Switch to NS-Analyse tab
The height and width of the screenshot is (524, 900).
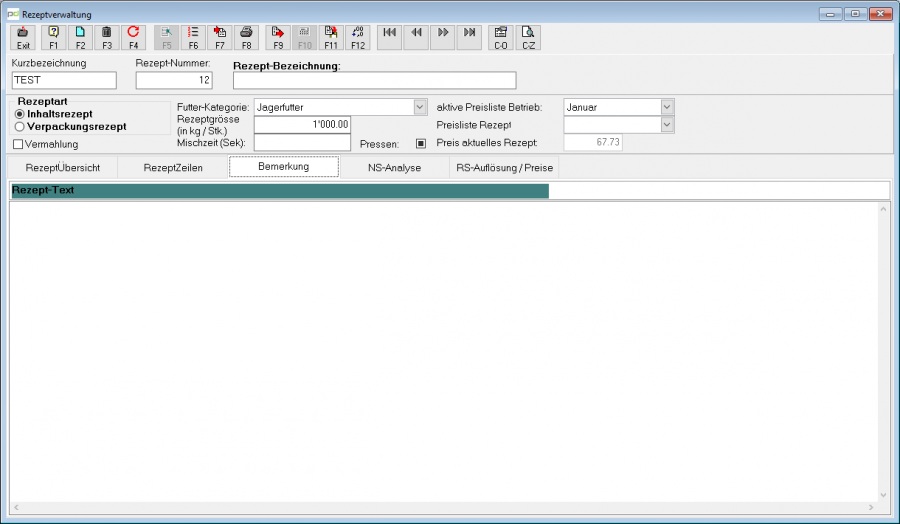click(x=394, y=168)
